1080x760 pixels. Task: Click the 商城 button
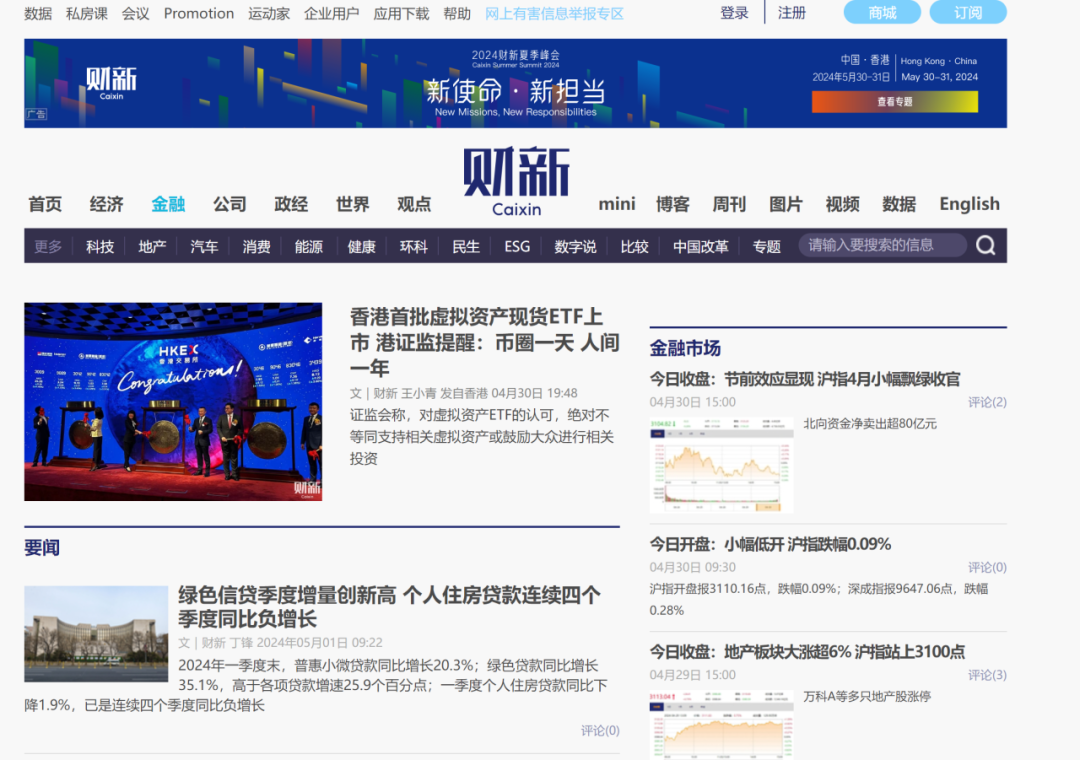click(882, 12)
